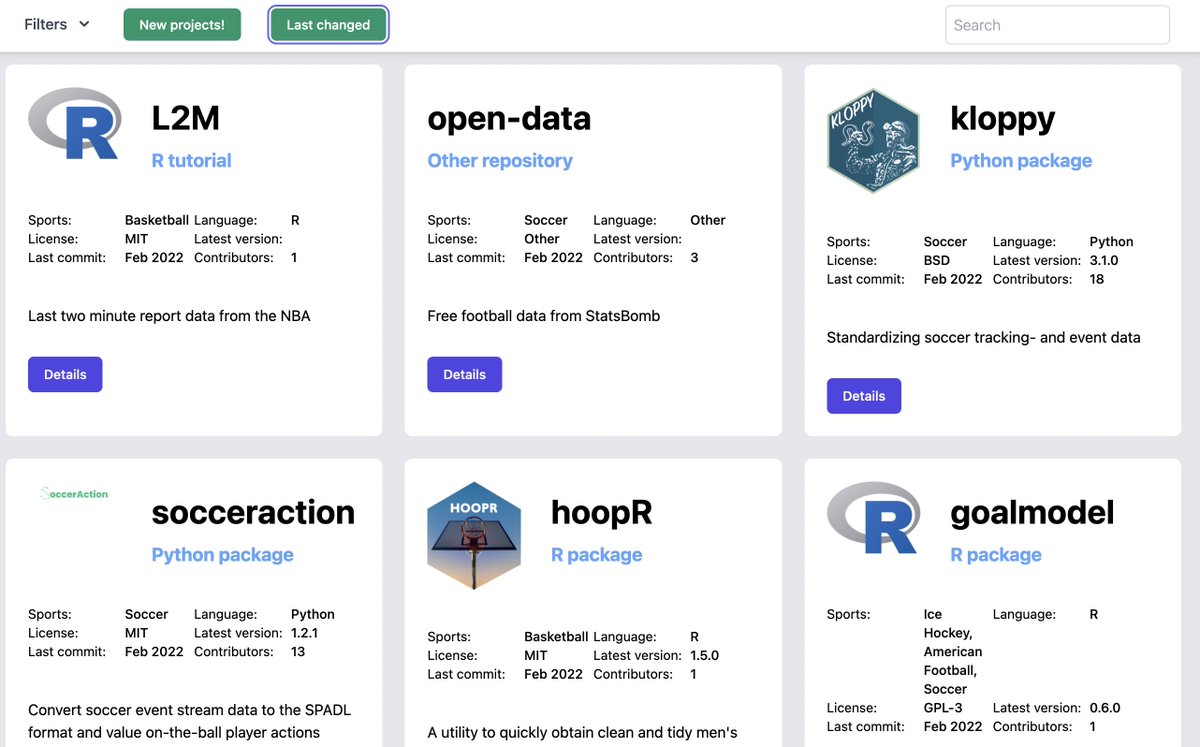Open Details for open-data project
The image size is (1200, 747).
[x=464, y=374]
